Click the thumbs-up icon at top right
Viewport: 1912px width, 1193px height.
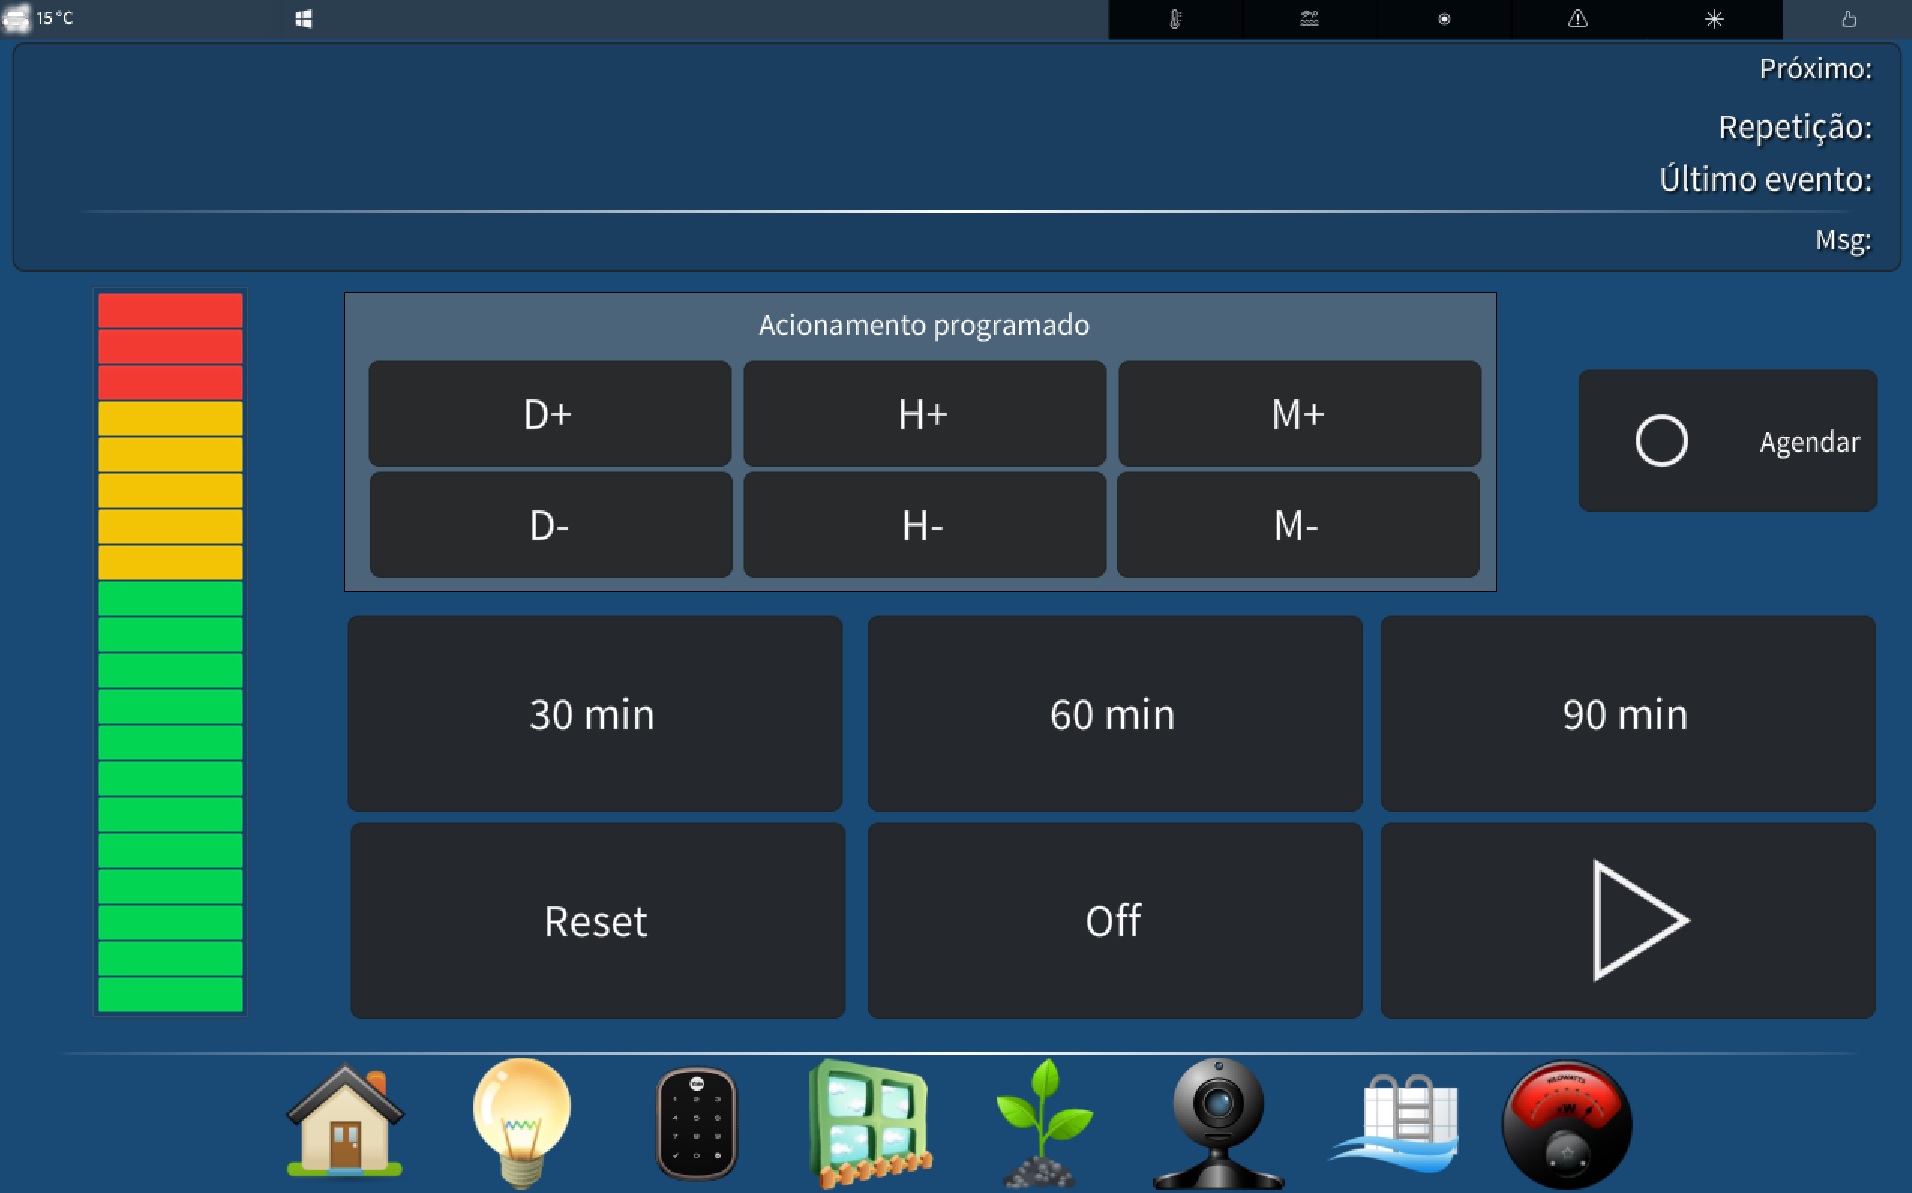[x=1848, y=19]
